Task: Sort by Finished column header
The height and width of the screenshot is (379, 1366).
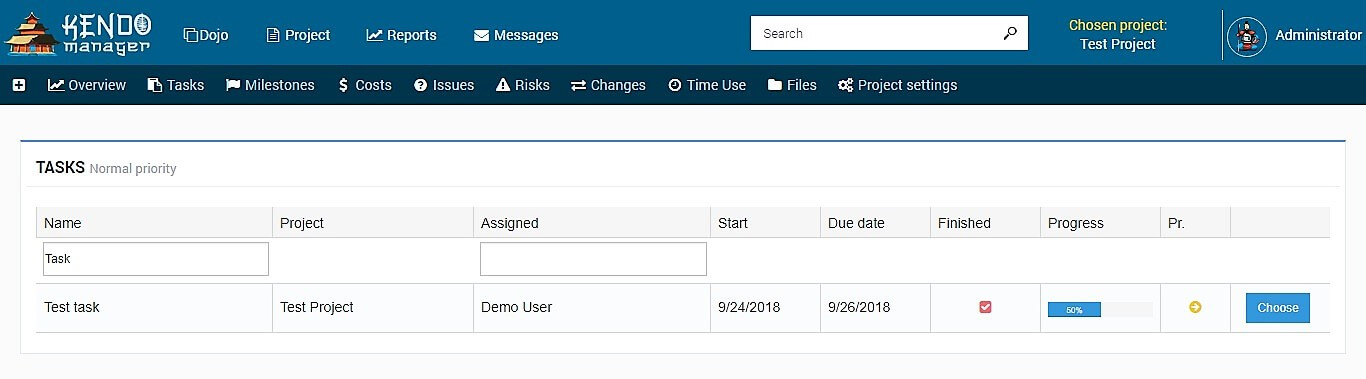Action: coord(985,223)
